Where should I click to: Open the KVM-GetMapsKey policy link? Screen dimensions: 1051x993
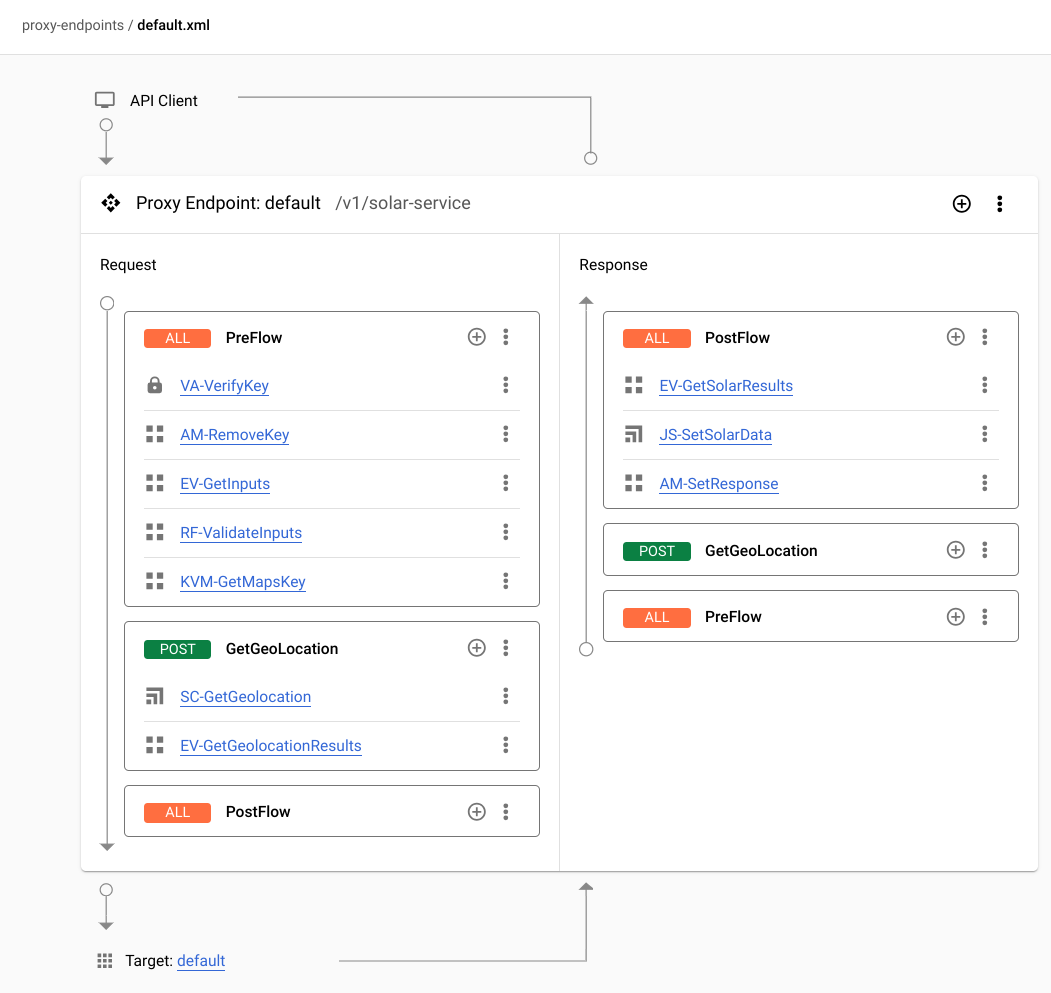click(x=243, y=581)
